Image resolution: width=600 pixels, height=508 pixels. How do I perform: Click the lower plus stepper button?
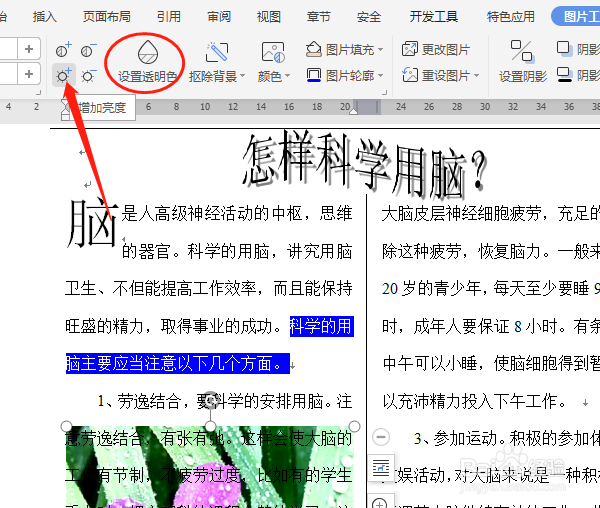[29, 74]
